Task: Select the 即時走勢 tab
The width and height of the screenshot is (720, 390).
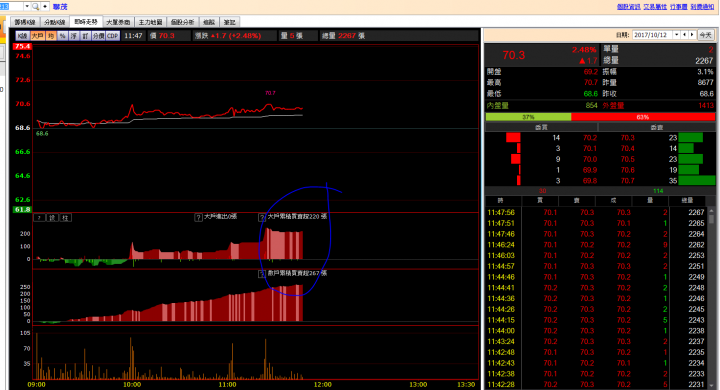Action: click(x=86, y=22)
